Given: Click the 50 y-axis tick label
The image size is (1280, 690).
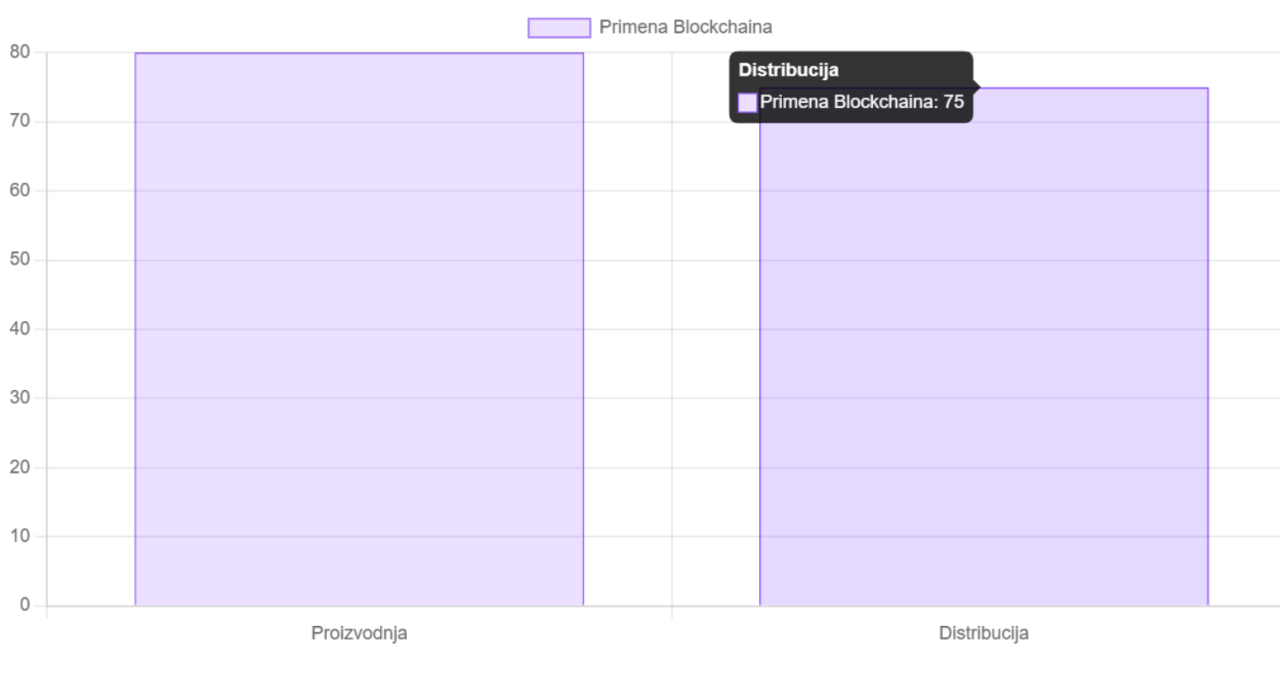Looking at the screenshot, I should click(21, 259).
